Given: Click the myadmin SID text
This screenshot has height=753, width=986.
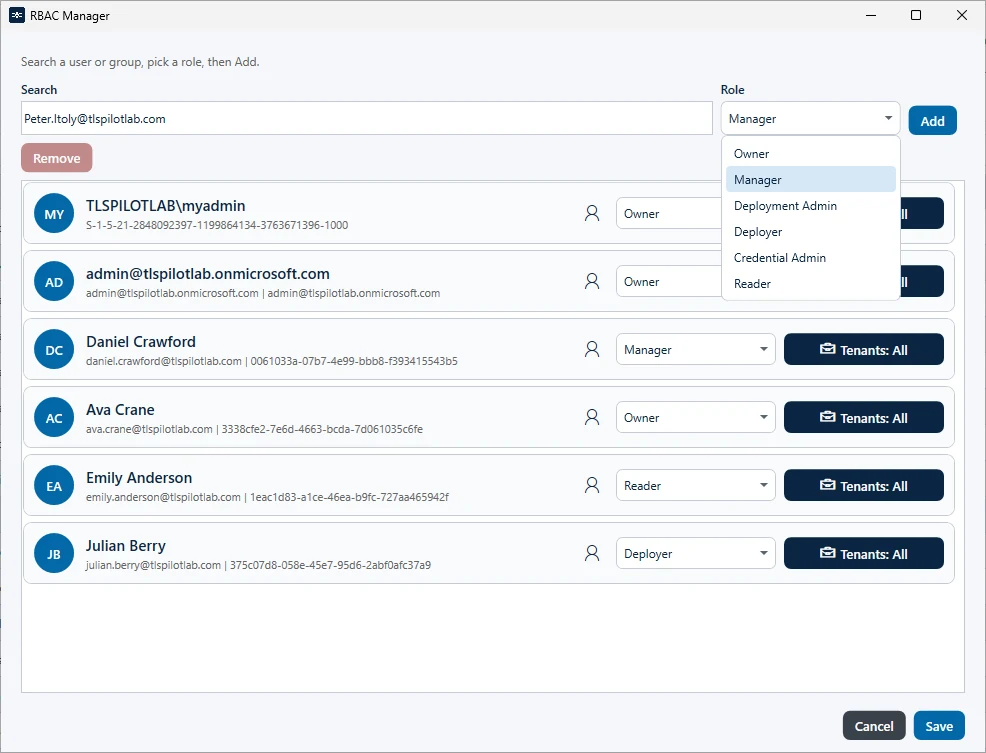Looking at the screenshot, I should pyautogui.click(x=217, y=225).
